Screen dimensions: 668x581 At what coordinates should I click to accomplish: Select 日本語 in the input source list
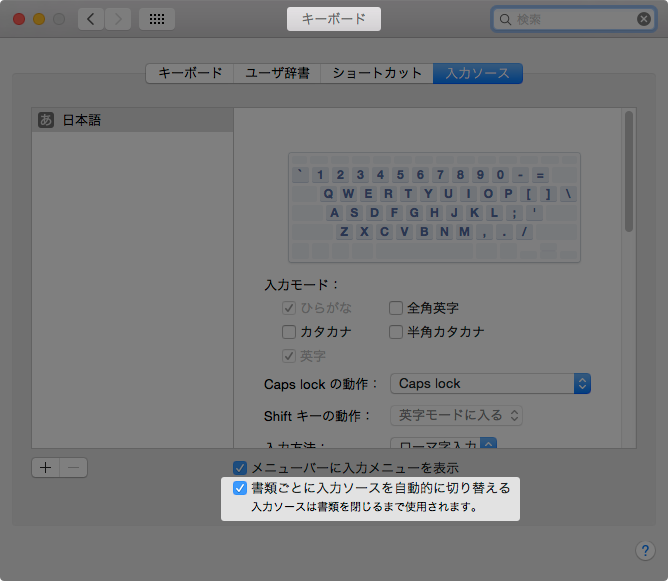[132, 120]
